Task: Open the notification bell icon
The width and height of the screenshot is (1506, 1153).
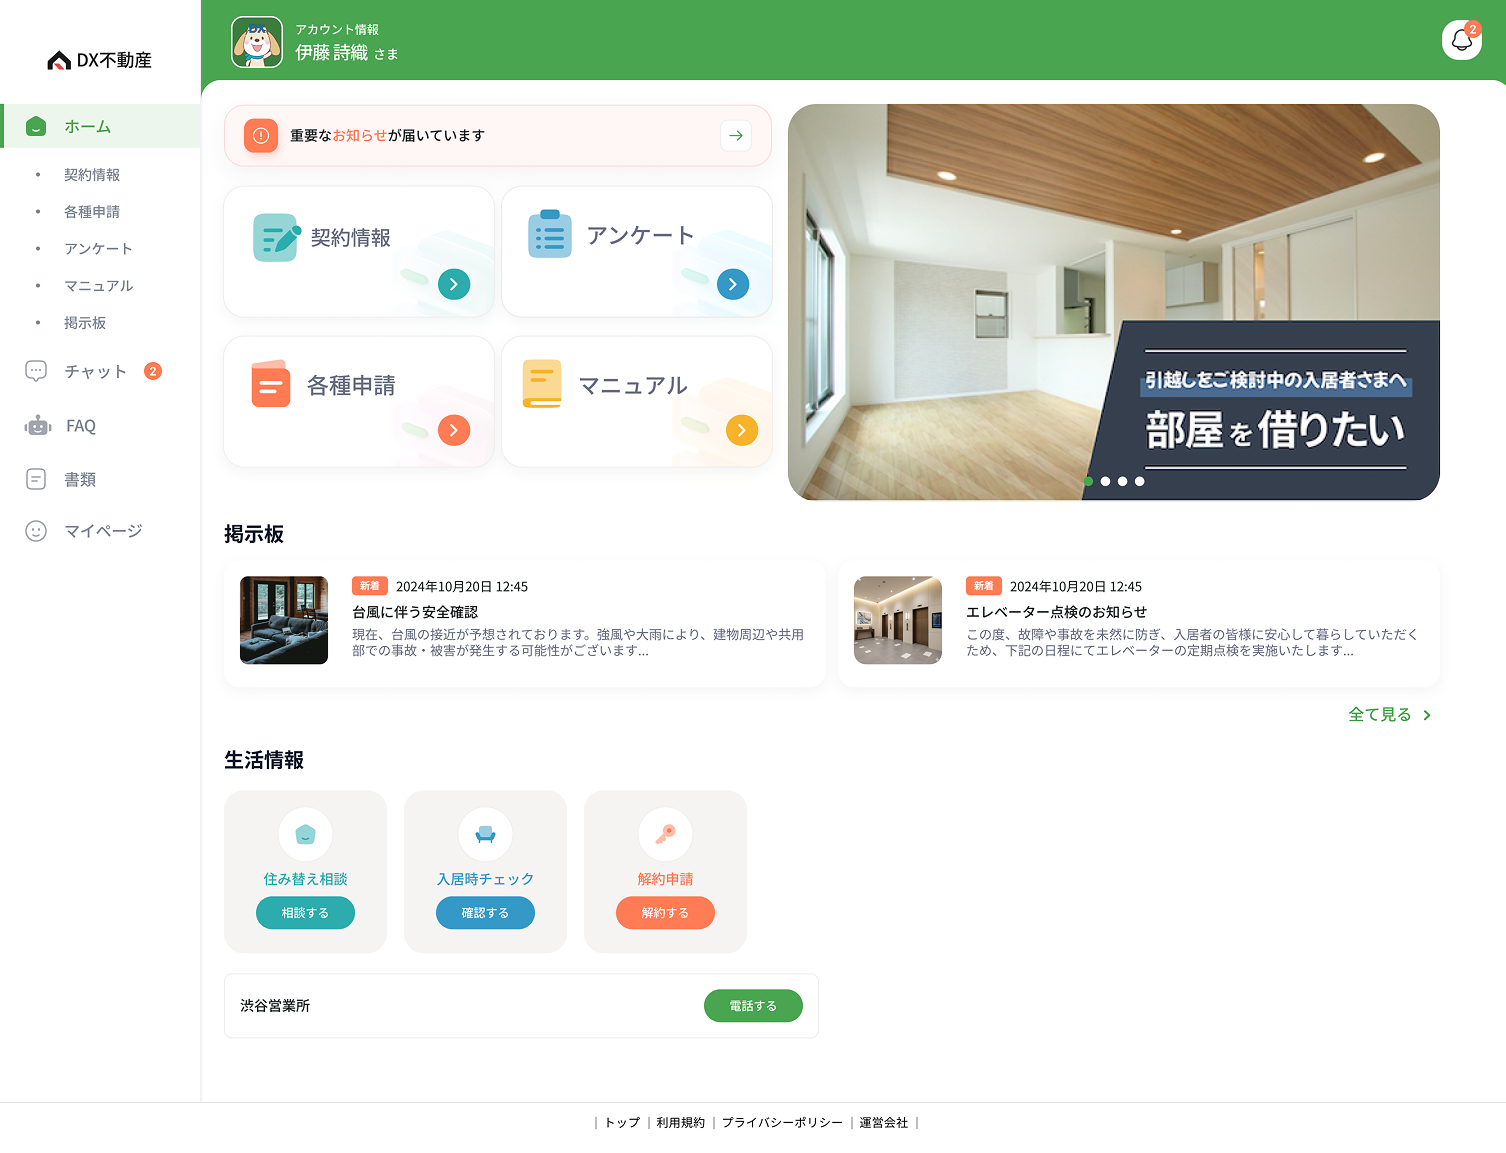Action: [x=1461, y=40]
